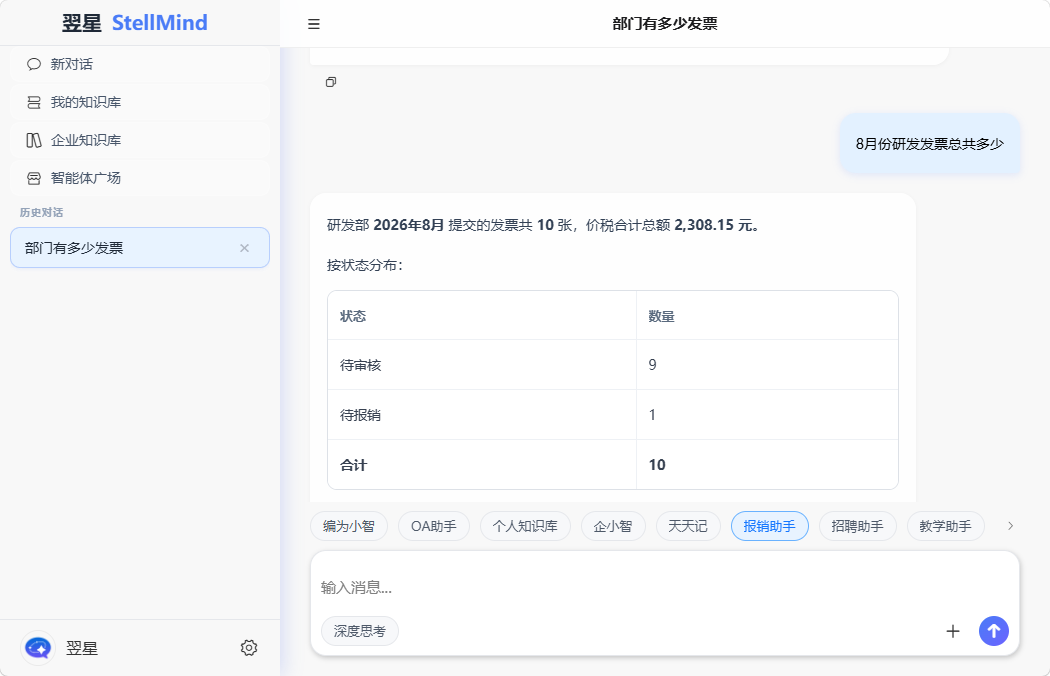Click the 历史对话 section label
This screenshot has width=1050, height=676.
click(42, 212)
